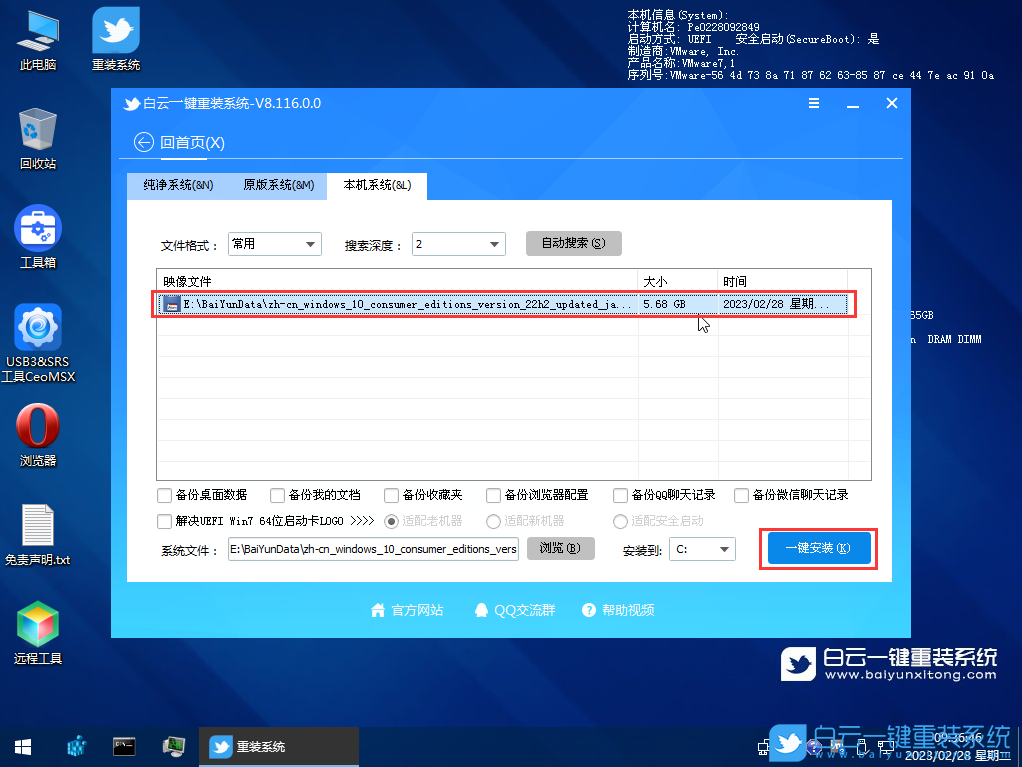This screenshot has height=767, width=1022.
Task: Click the 一键安装 button
Action: click(x=817, y=548)
